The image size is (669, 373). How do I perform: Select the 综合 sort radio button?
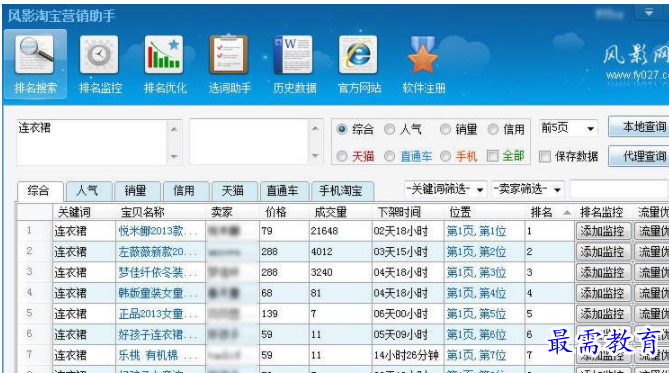coord(342,129)
